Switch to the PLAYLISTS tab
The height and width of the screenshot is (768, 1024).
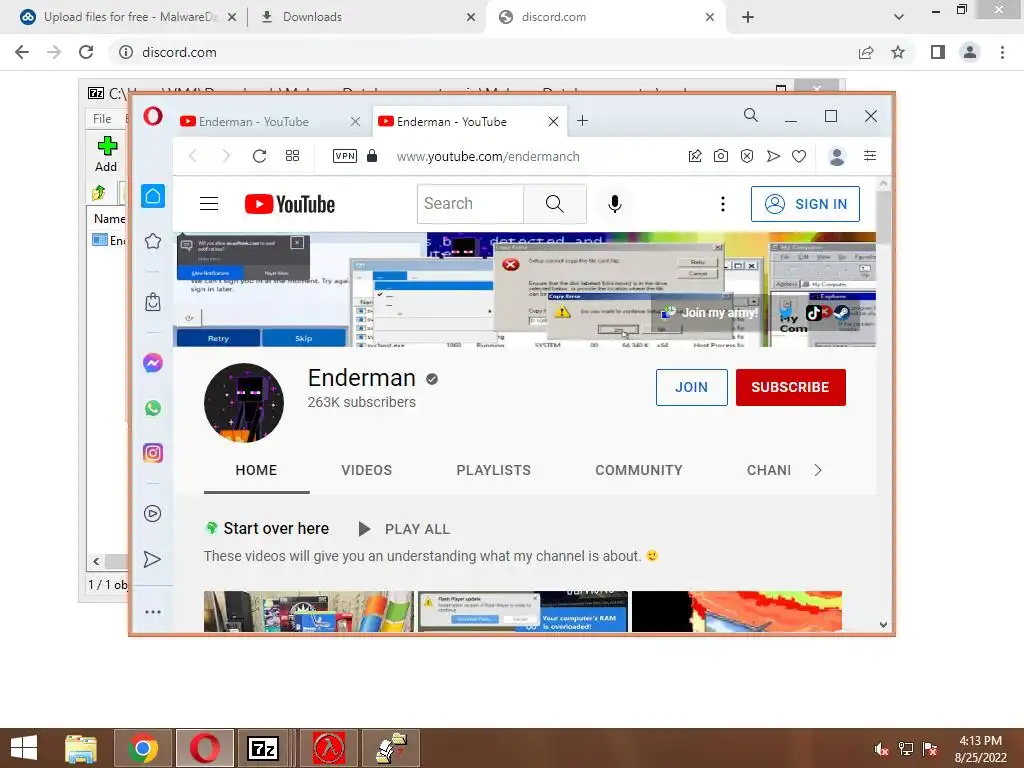[494, 470]
